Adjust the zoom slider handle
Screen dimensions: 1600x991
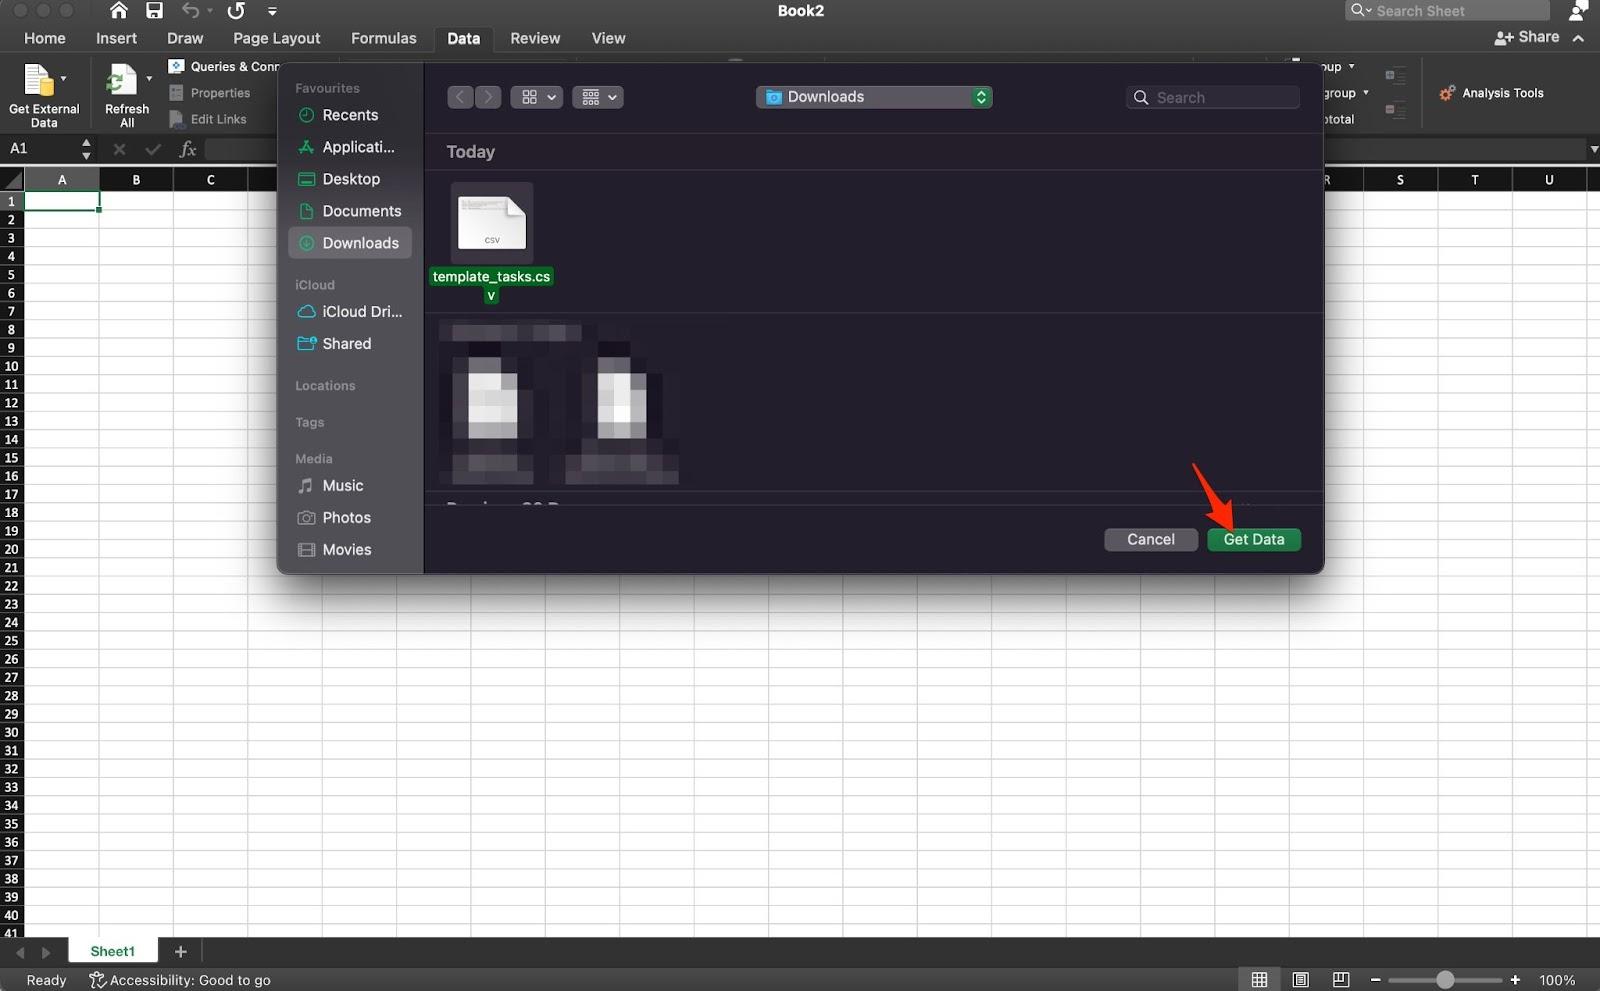[1445, 980]
